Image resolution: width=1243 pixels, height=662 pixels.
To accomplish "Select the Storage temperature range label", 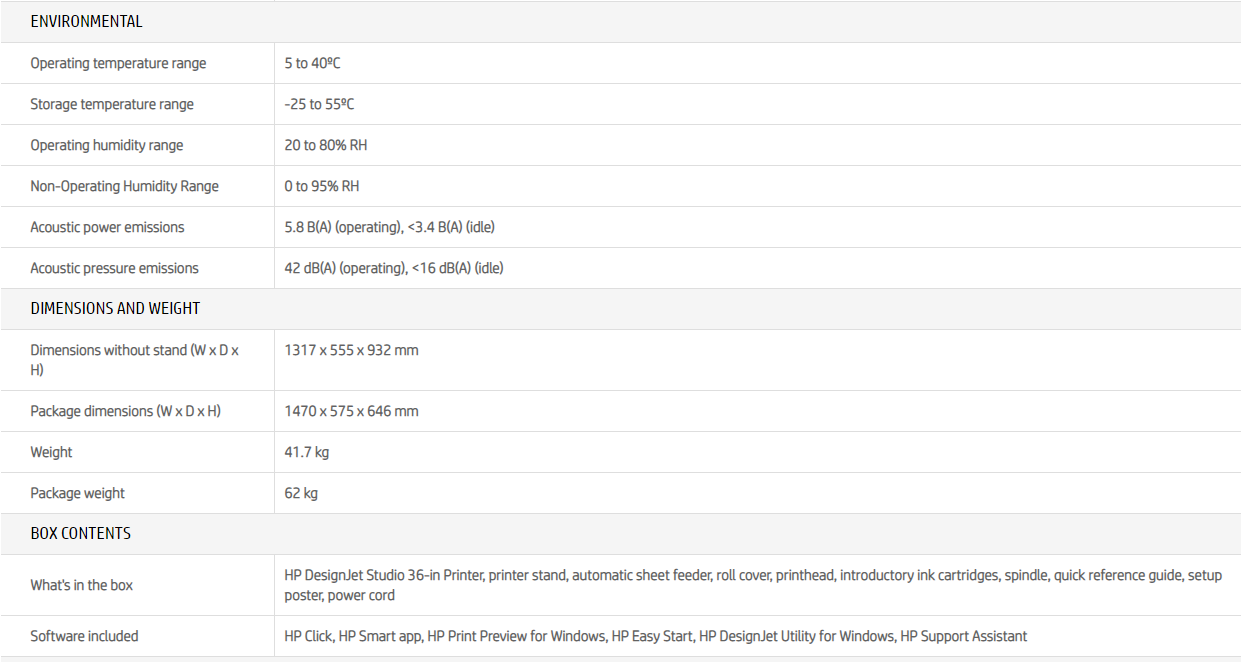I will (x=112, y=104).
